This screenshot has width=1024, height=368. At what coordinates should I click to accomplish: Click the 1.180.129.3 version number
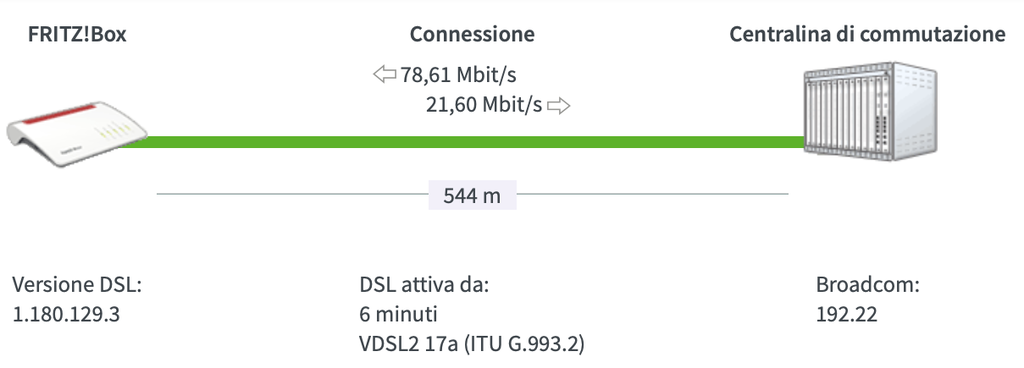coord(66,314)
